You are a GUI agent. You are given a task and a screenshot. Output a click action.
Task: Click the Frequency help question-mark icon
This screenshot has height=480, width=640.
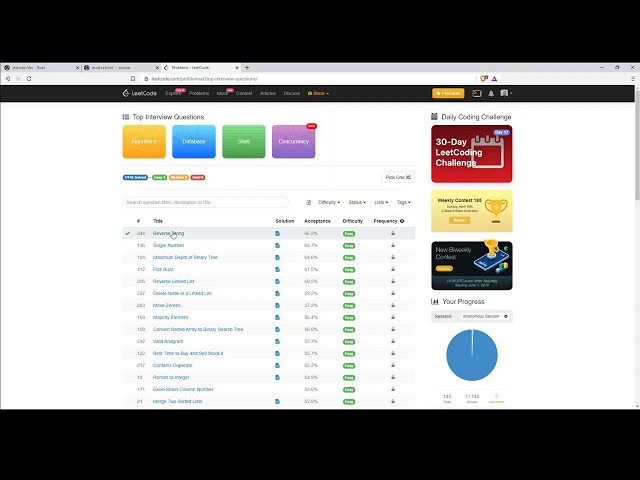pos(402,221)
